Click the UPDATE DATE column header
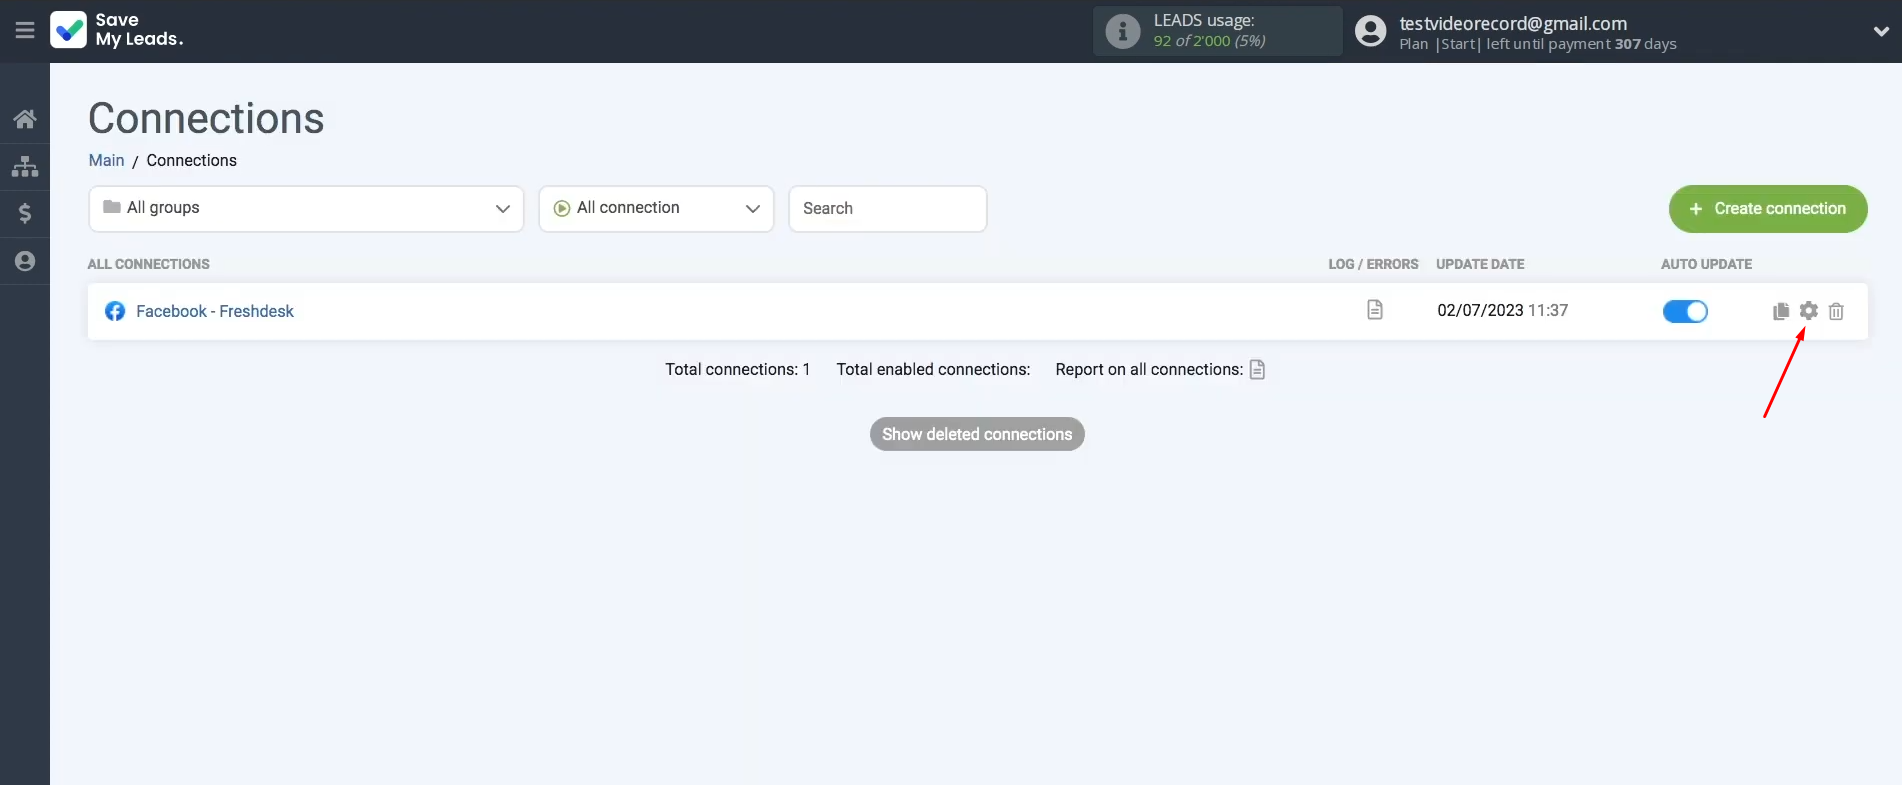1902x785 pixels. pos(1480,264)
